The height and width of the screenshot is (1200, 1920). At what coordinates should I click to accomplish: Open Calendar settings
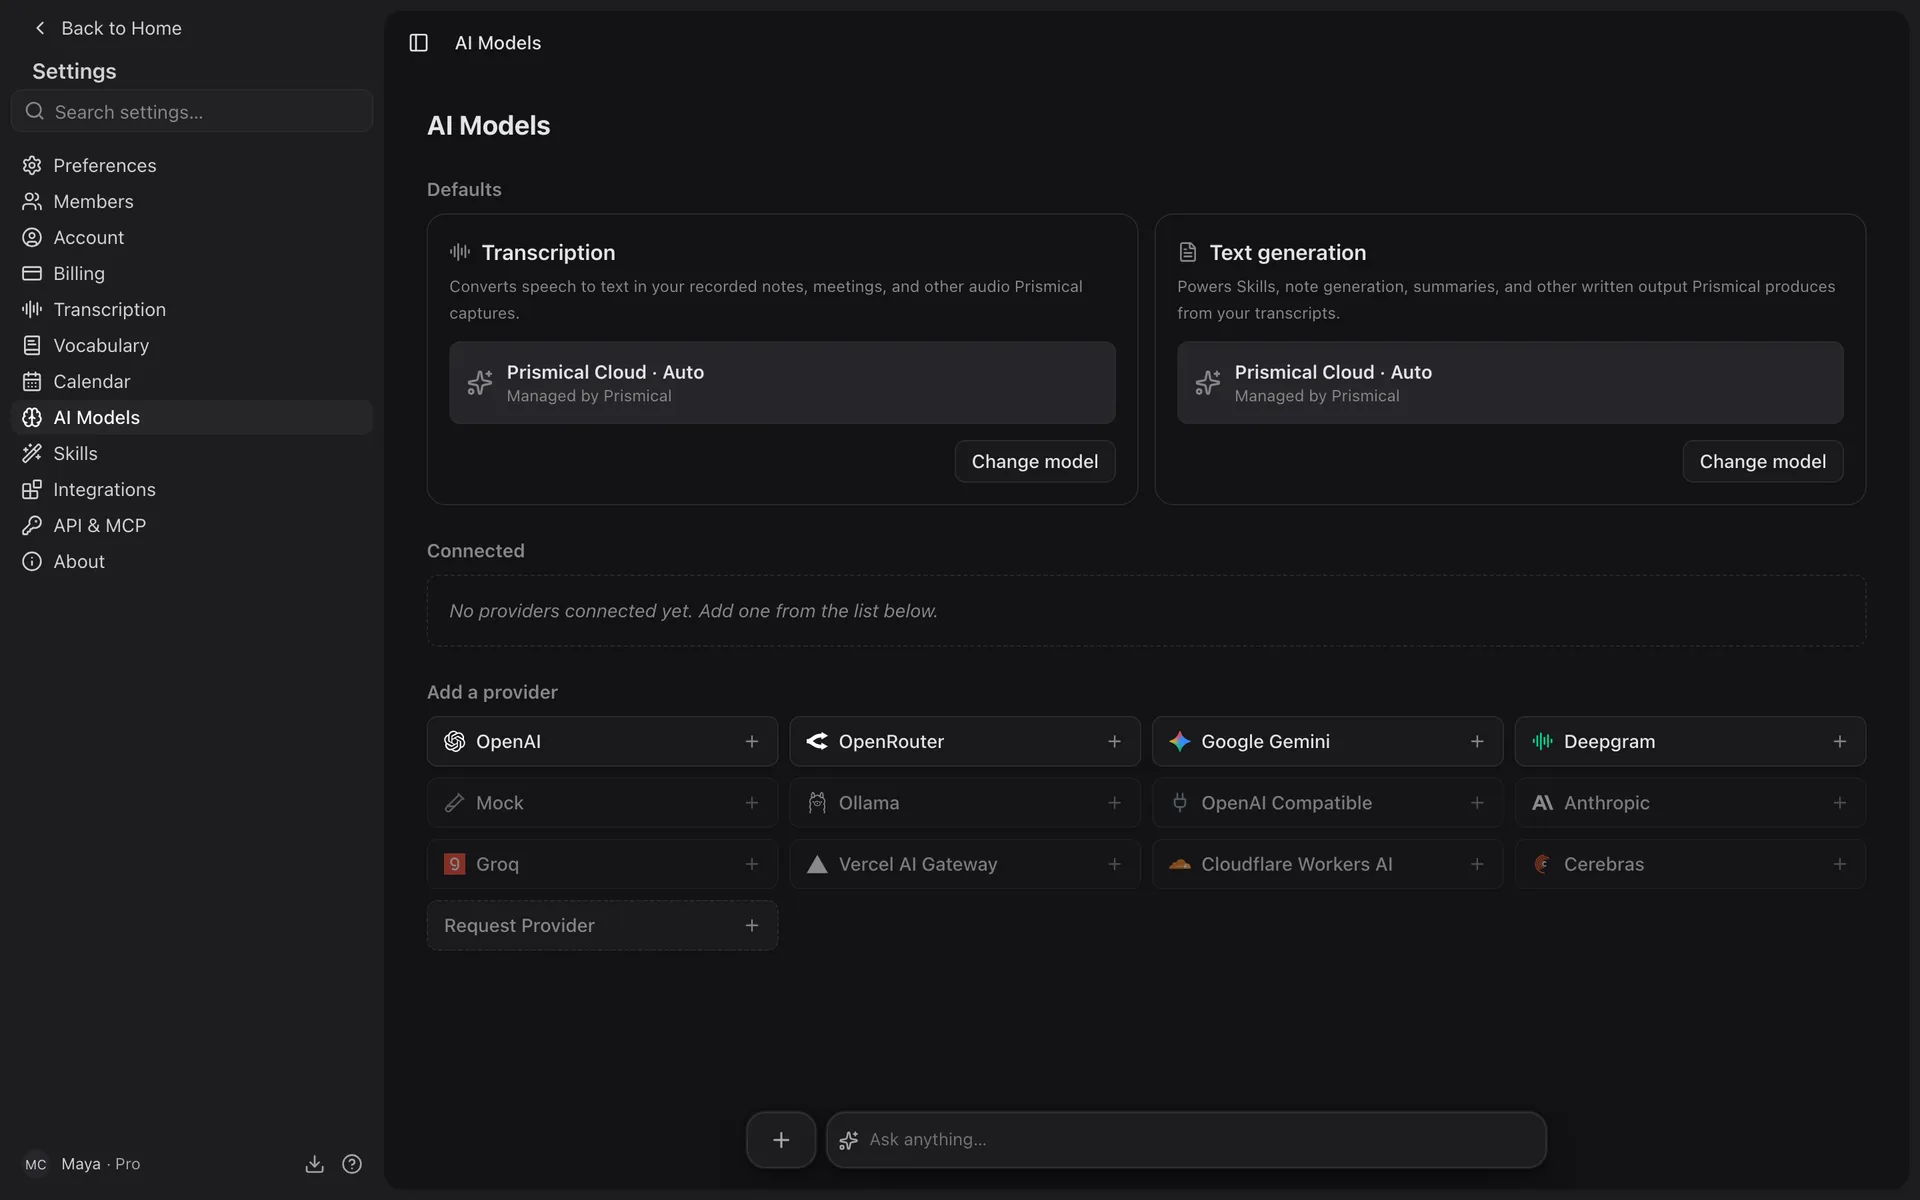pos(192,381)
